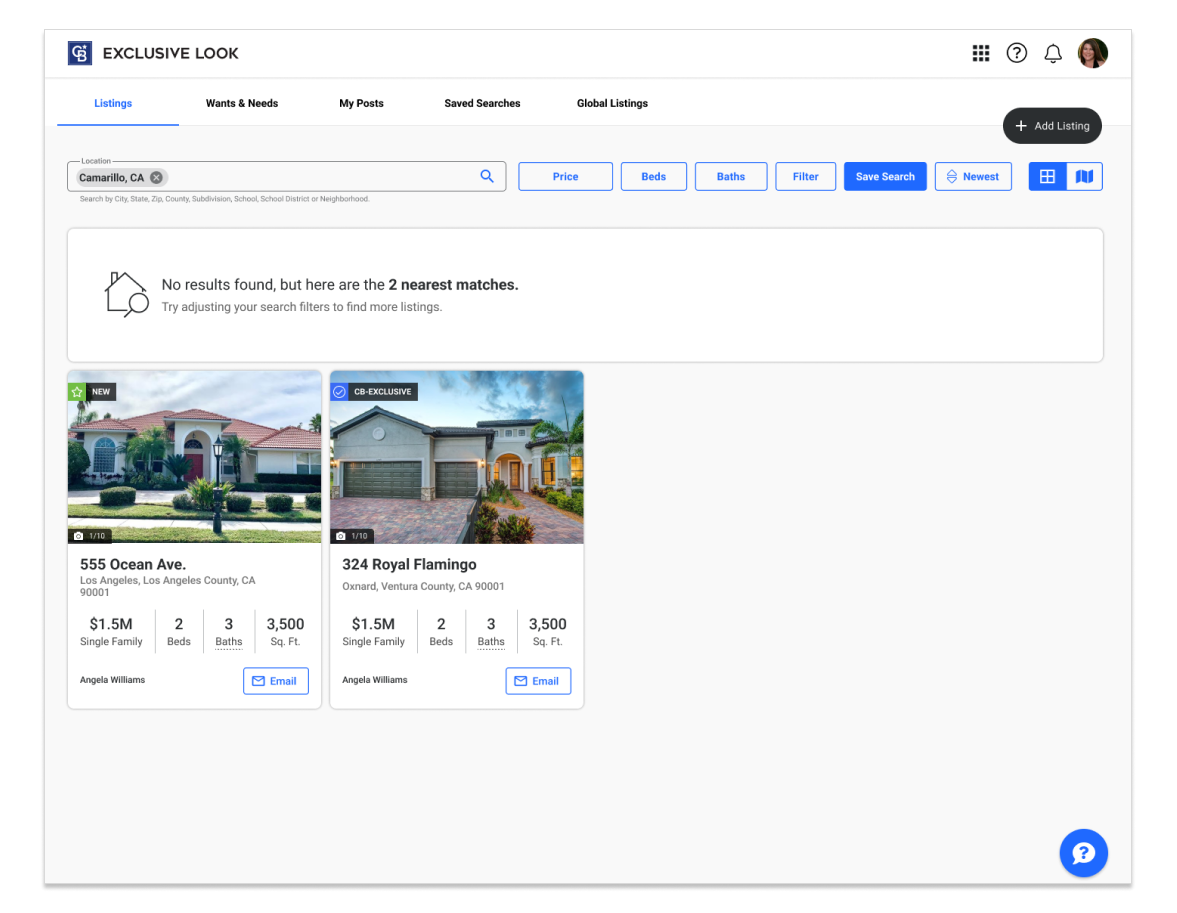
Task: Click Baths label on 324 Royal Flamingo card
Action: 491,642
